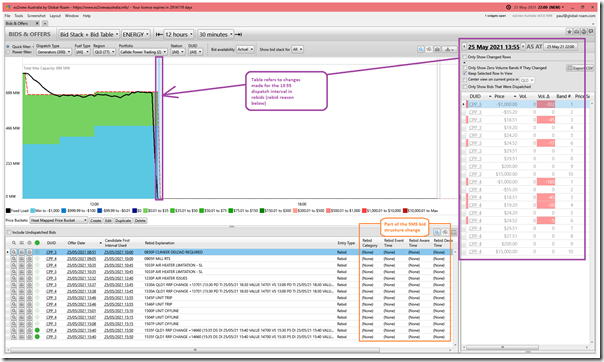Step to next interval after 25 May 2021 13:55

tap(523, 47)
